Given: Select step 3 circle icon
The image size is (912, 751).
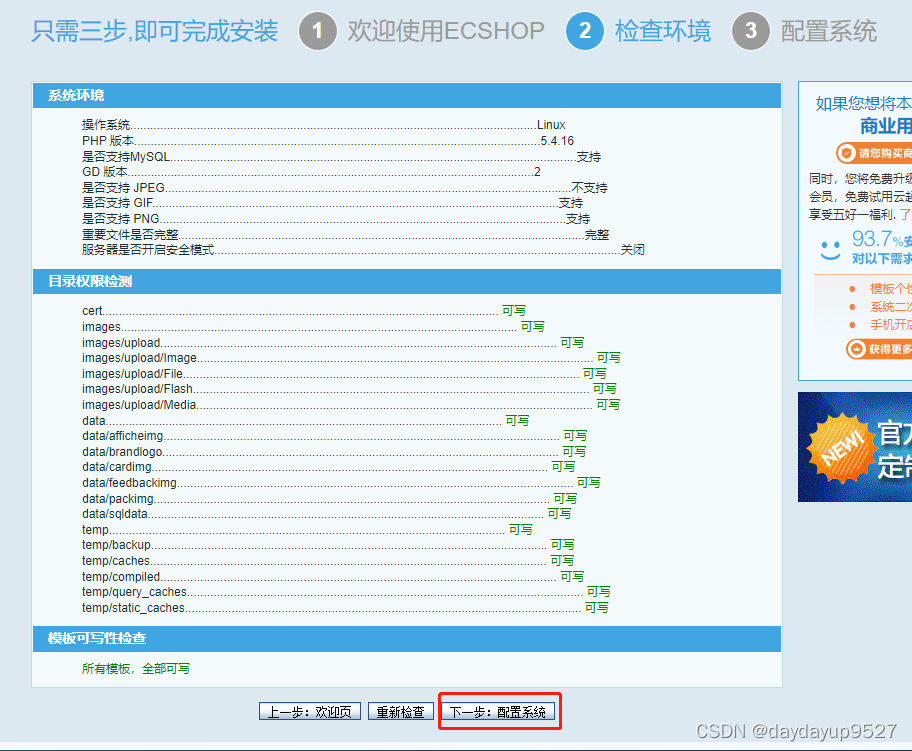Looking at the screenshot, I should coord(751,31).
